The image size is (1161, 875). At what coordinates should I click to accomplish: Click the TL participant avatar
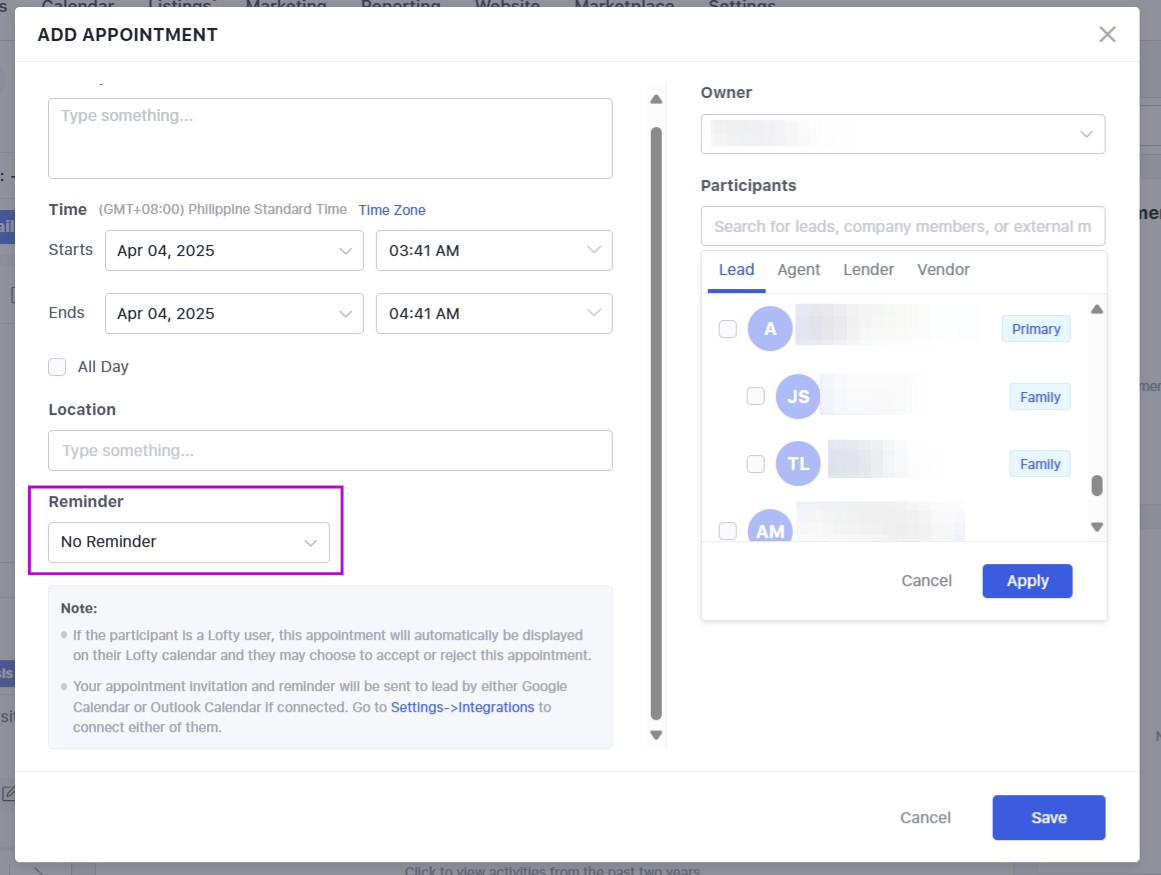[798, 464]
